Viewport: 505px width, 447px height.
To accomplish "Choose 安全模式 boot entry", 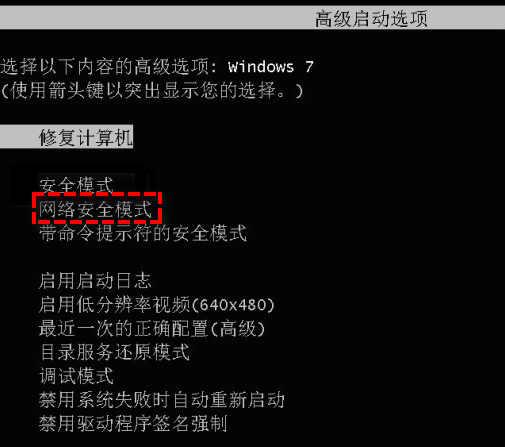I will 77,184.
